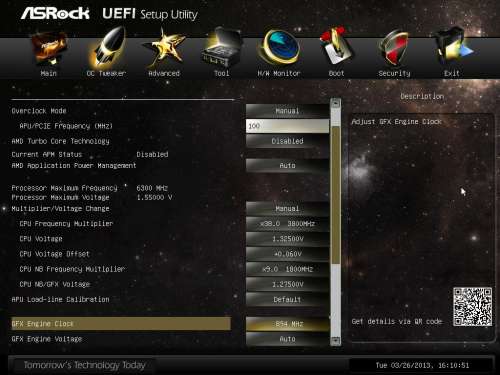Image resolution: width=500 pixels, height=375 pixels.
Task: Click the 'Adjust GFX Engine Clock' description
Action: point(396,122)
